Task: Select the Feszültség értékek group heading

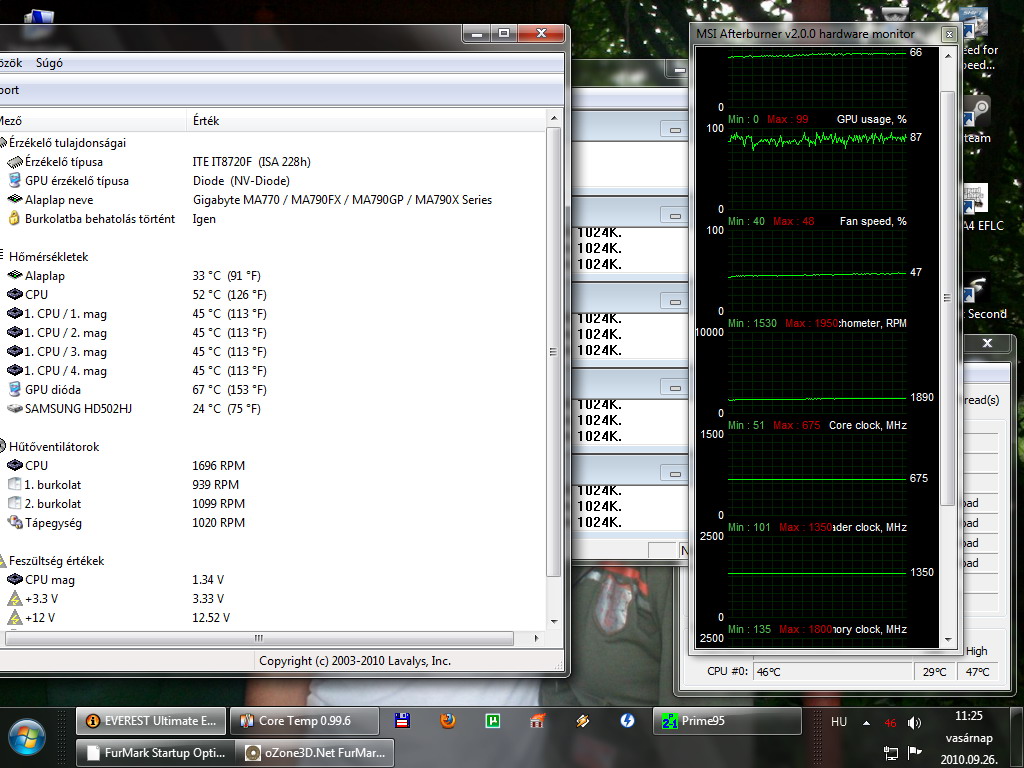Action: click(56, 560)
